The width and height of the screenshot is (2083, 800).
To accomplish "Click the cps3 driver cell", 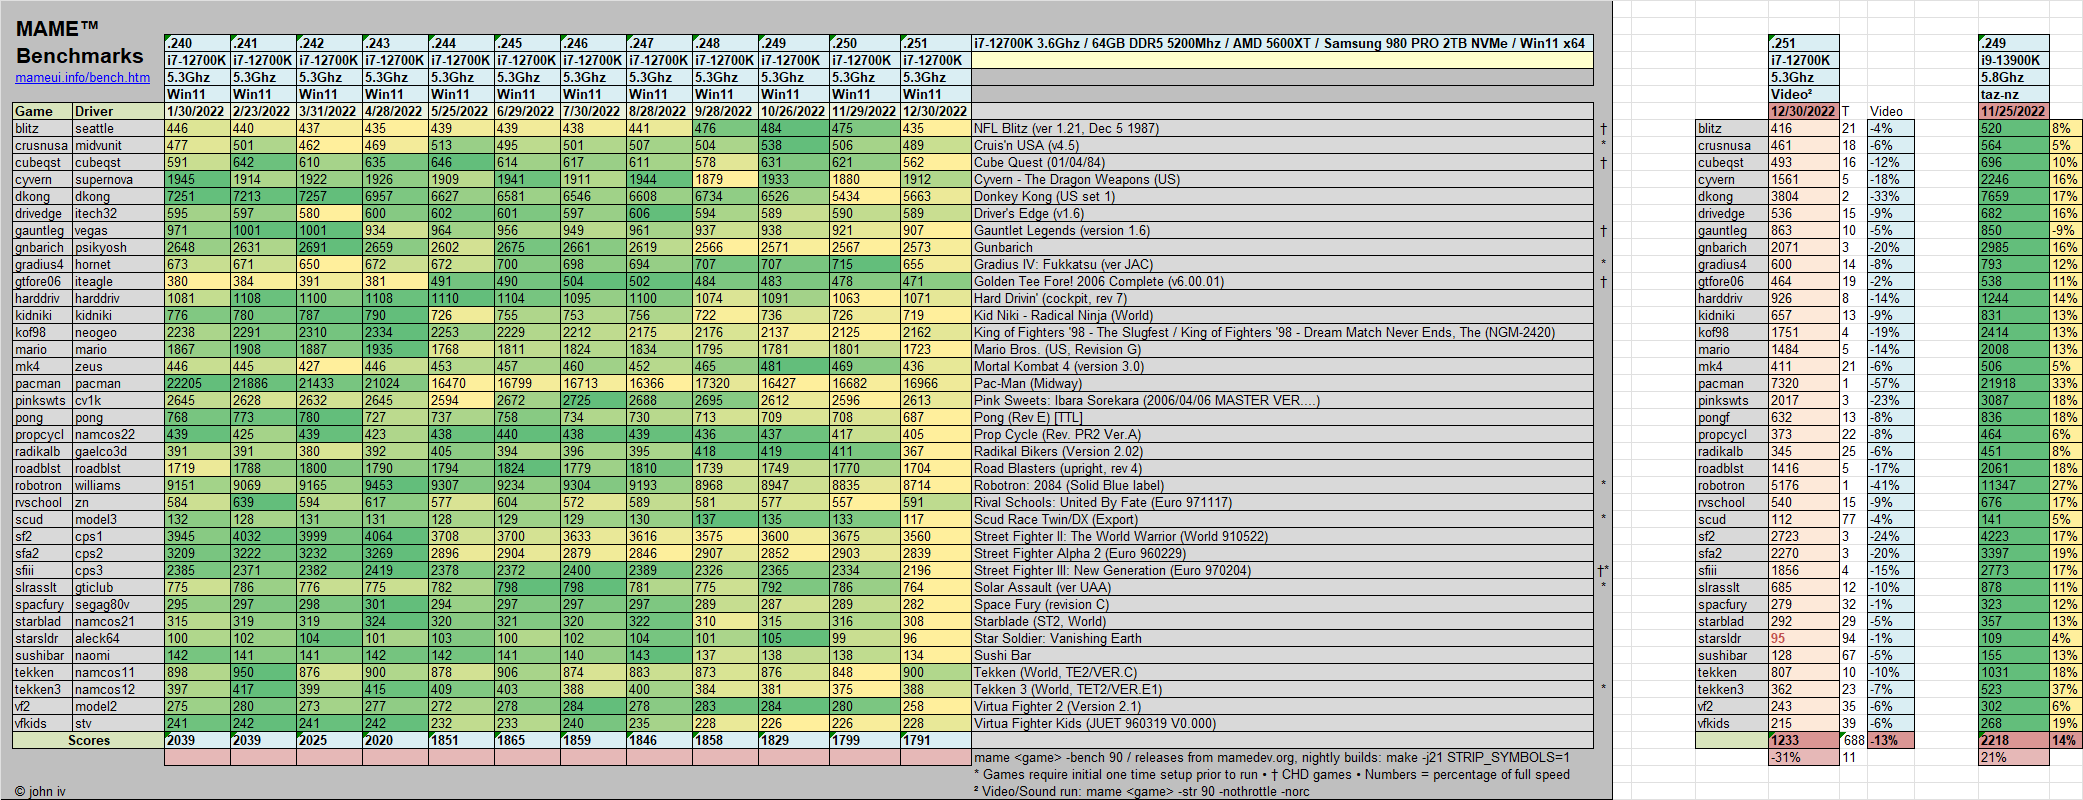I will click(118, 570).
